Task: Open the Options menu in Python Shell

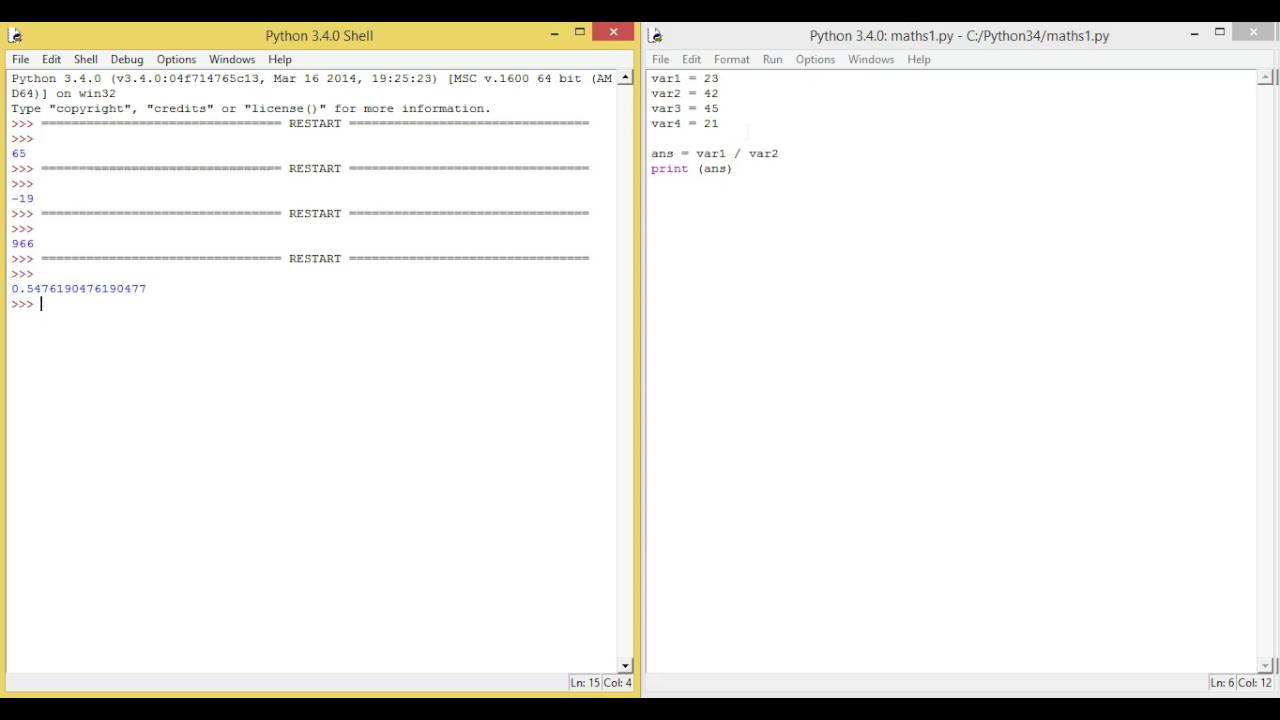Action: click(x=176, y=59)
